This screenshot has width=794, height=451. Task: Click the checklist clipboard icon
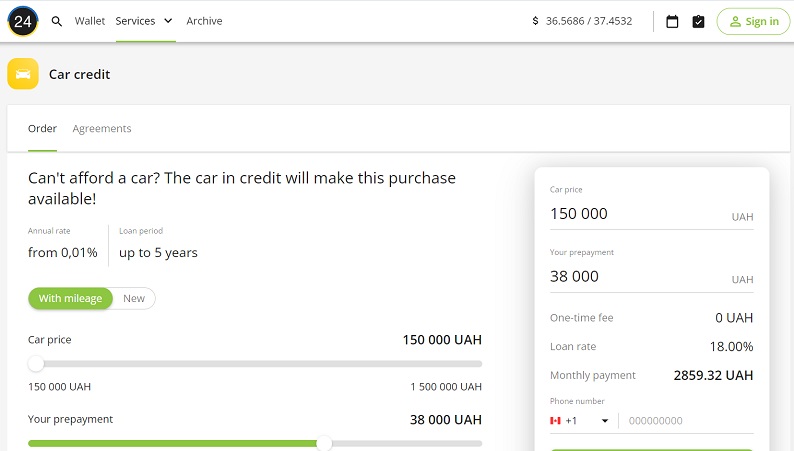pyautogui.click(x=699, y=21)
